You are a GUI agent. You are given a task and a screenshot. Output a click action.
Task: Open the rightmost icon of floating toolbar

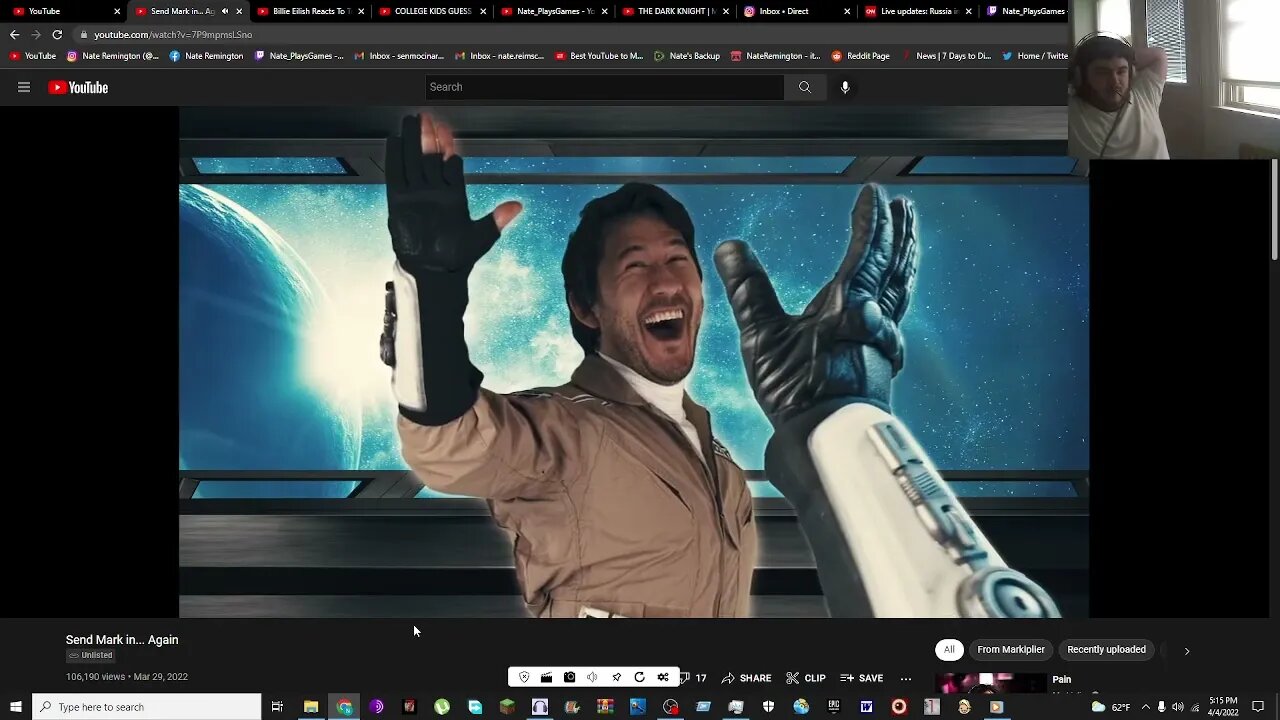tap(663, 677)
